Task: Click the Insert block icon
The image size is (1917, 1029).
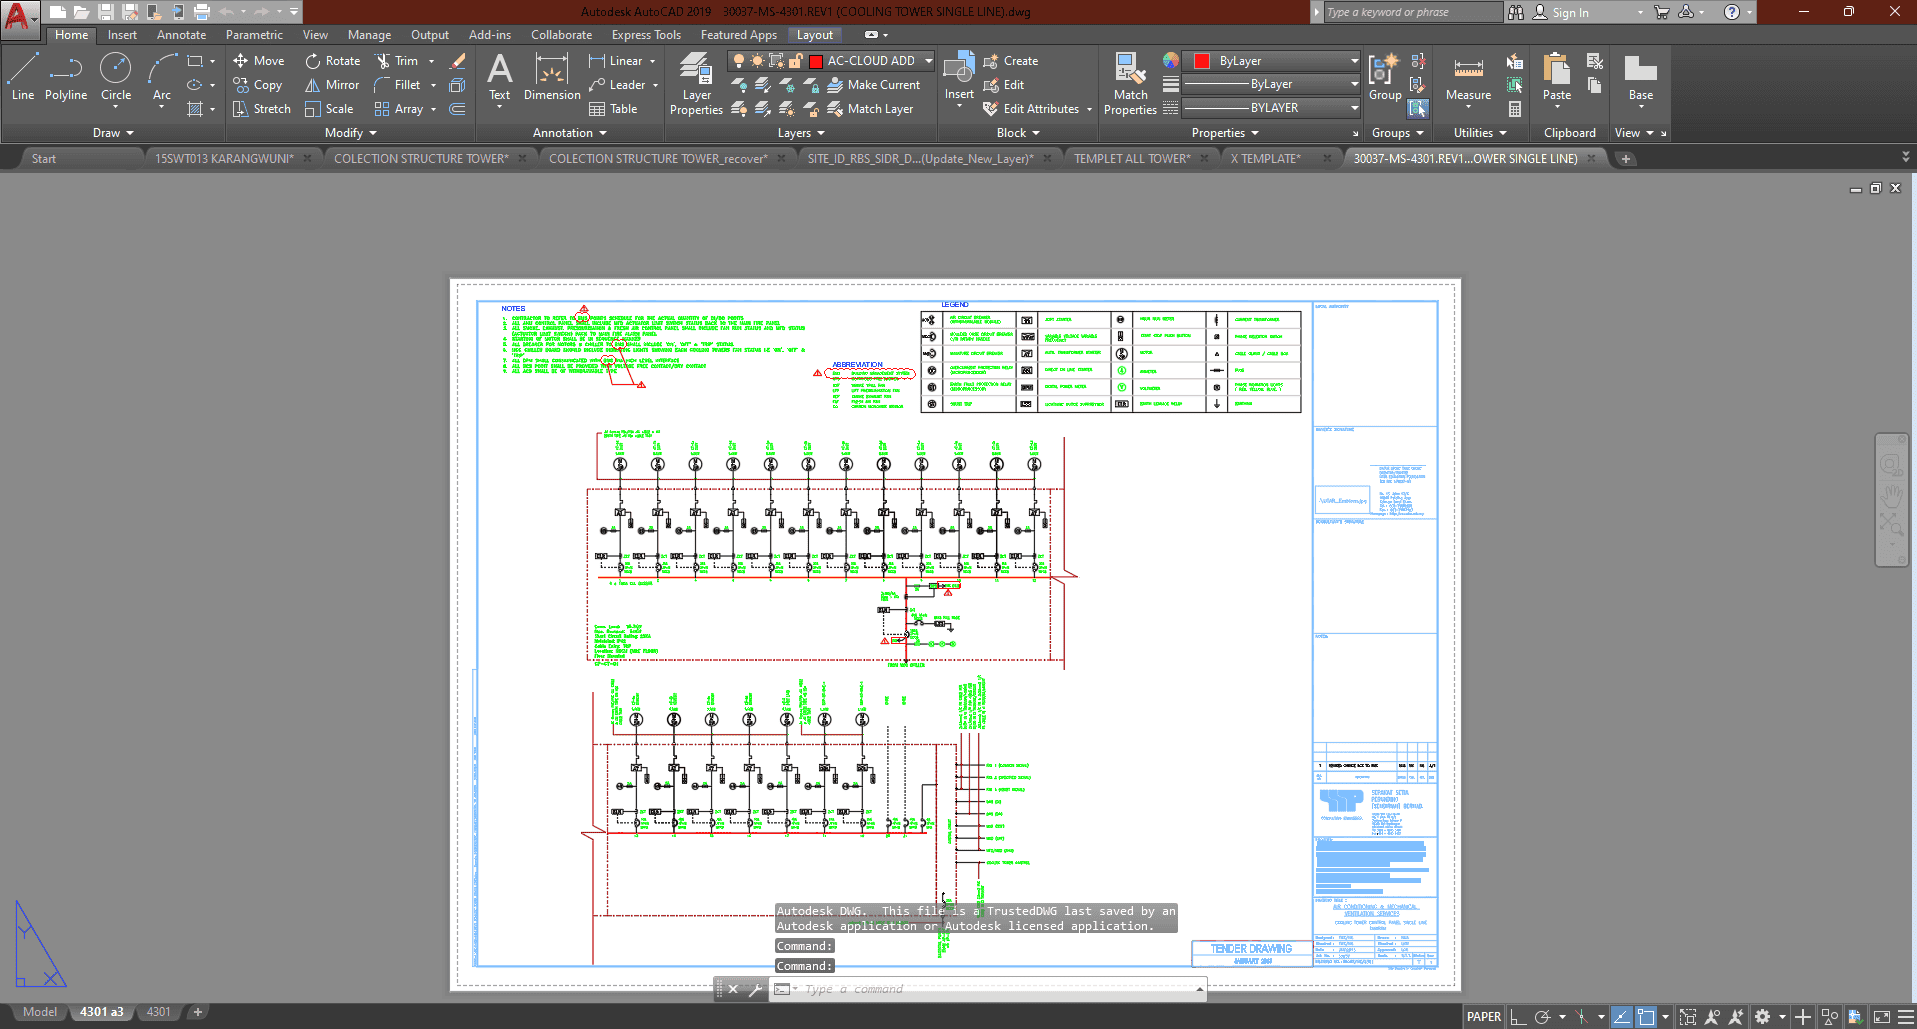Action: 959,70
